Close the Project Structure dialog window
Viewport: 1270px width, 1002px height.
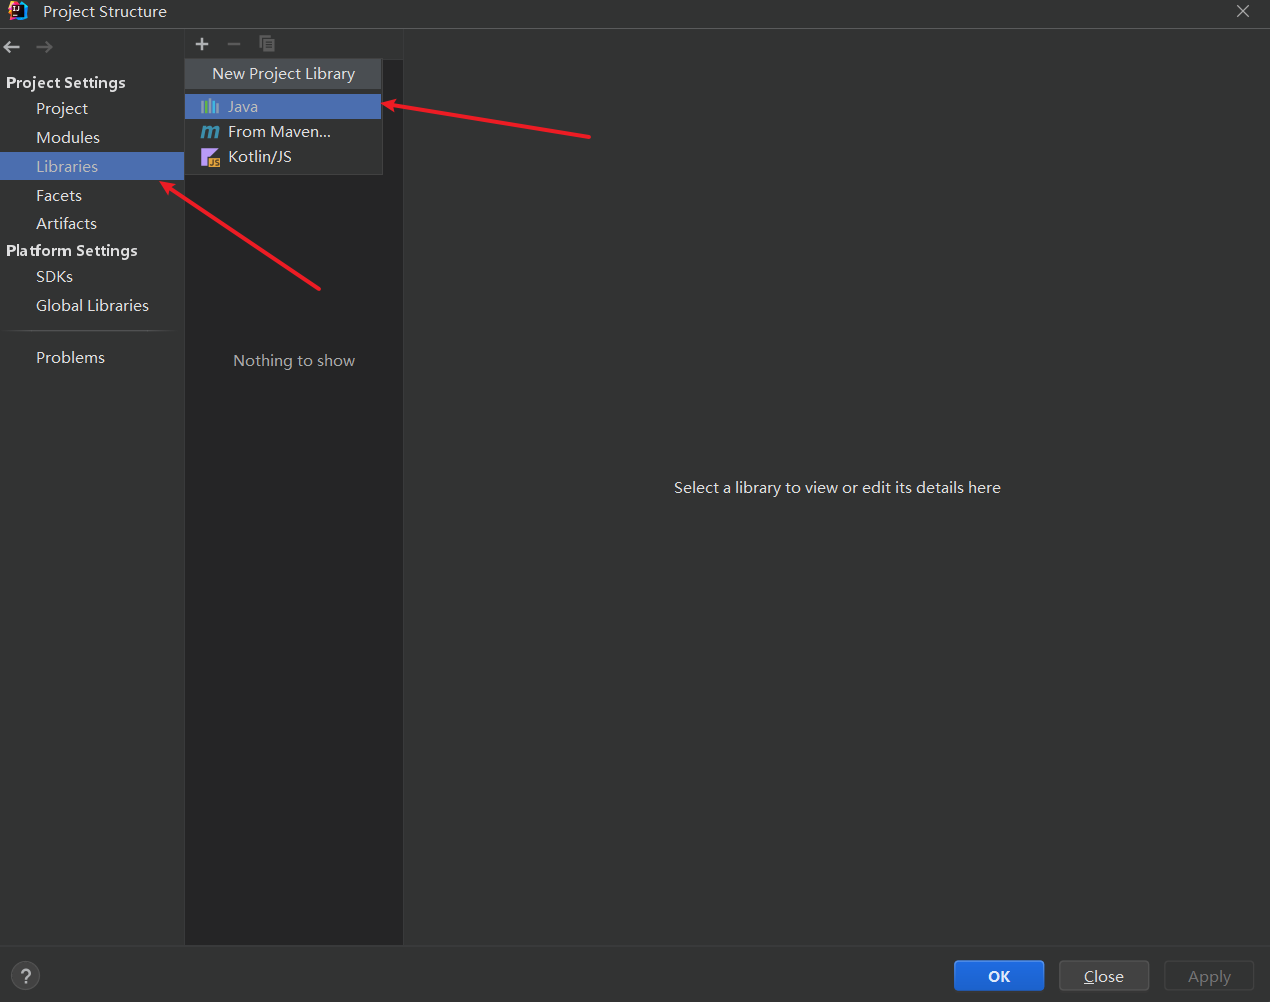click(x=1243, y=11)
